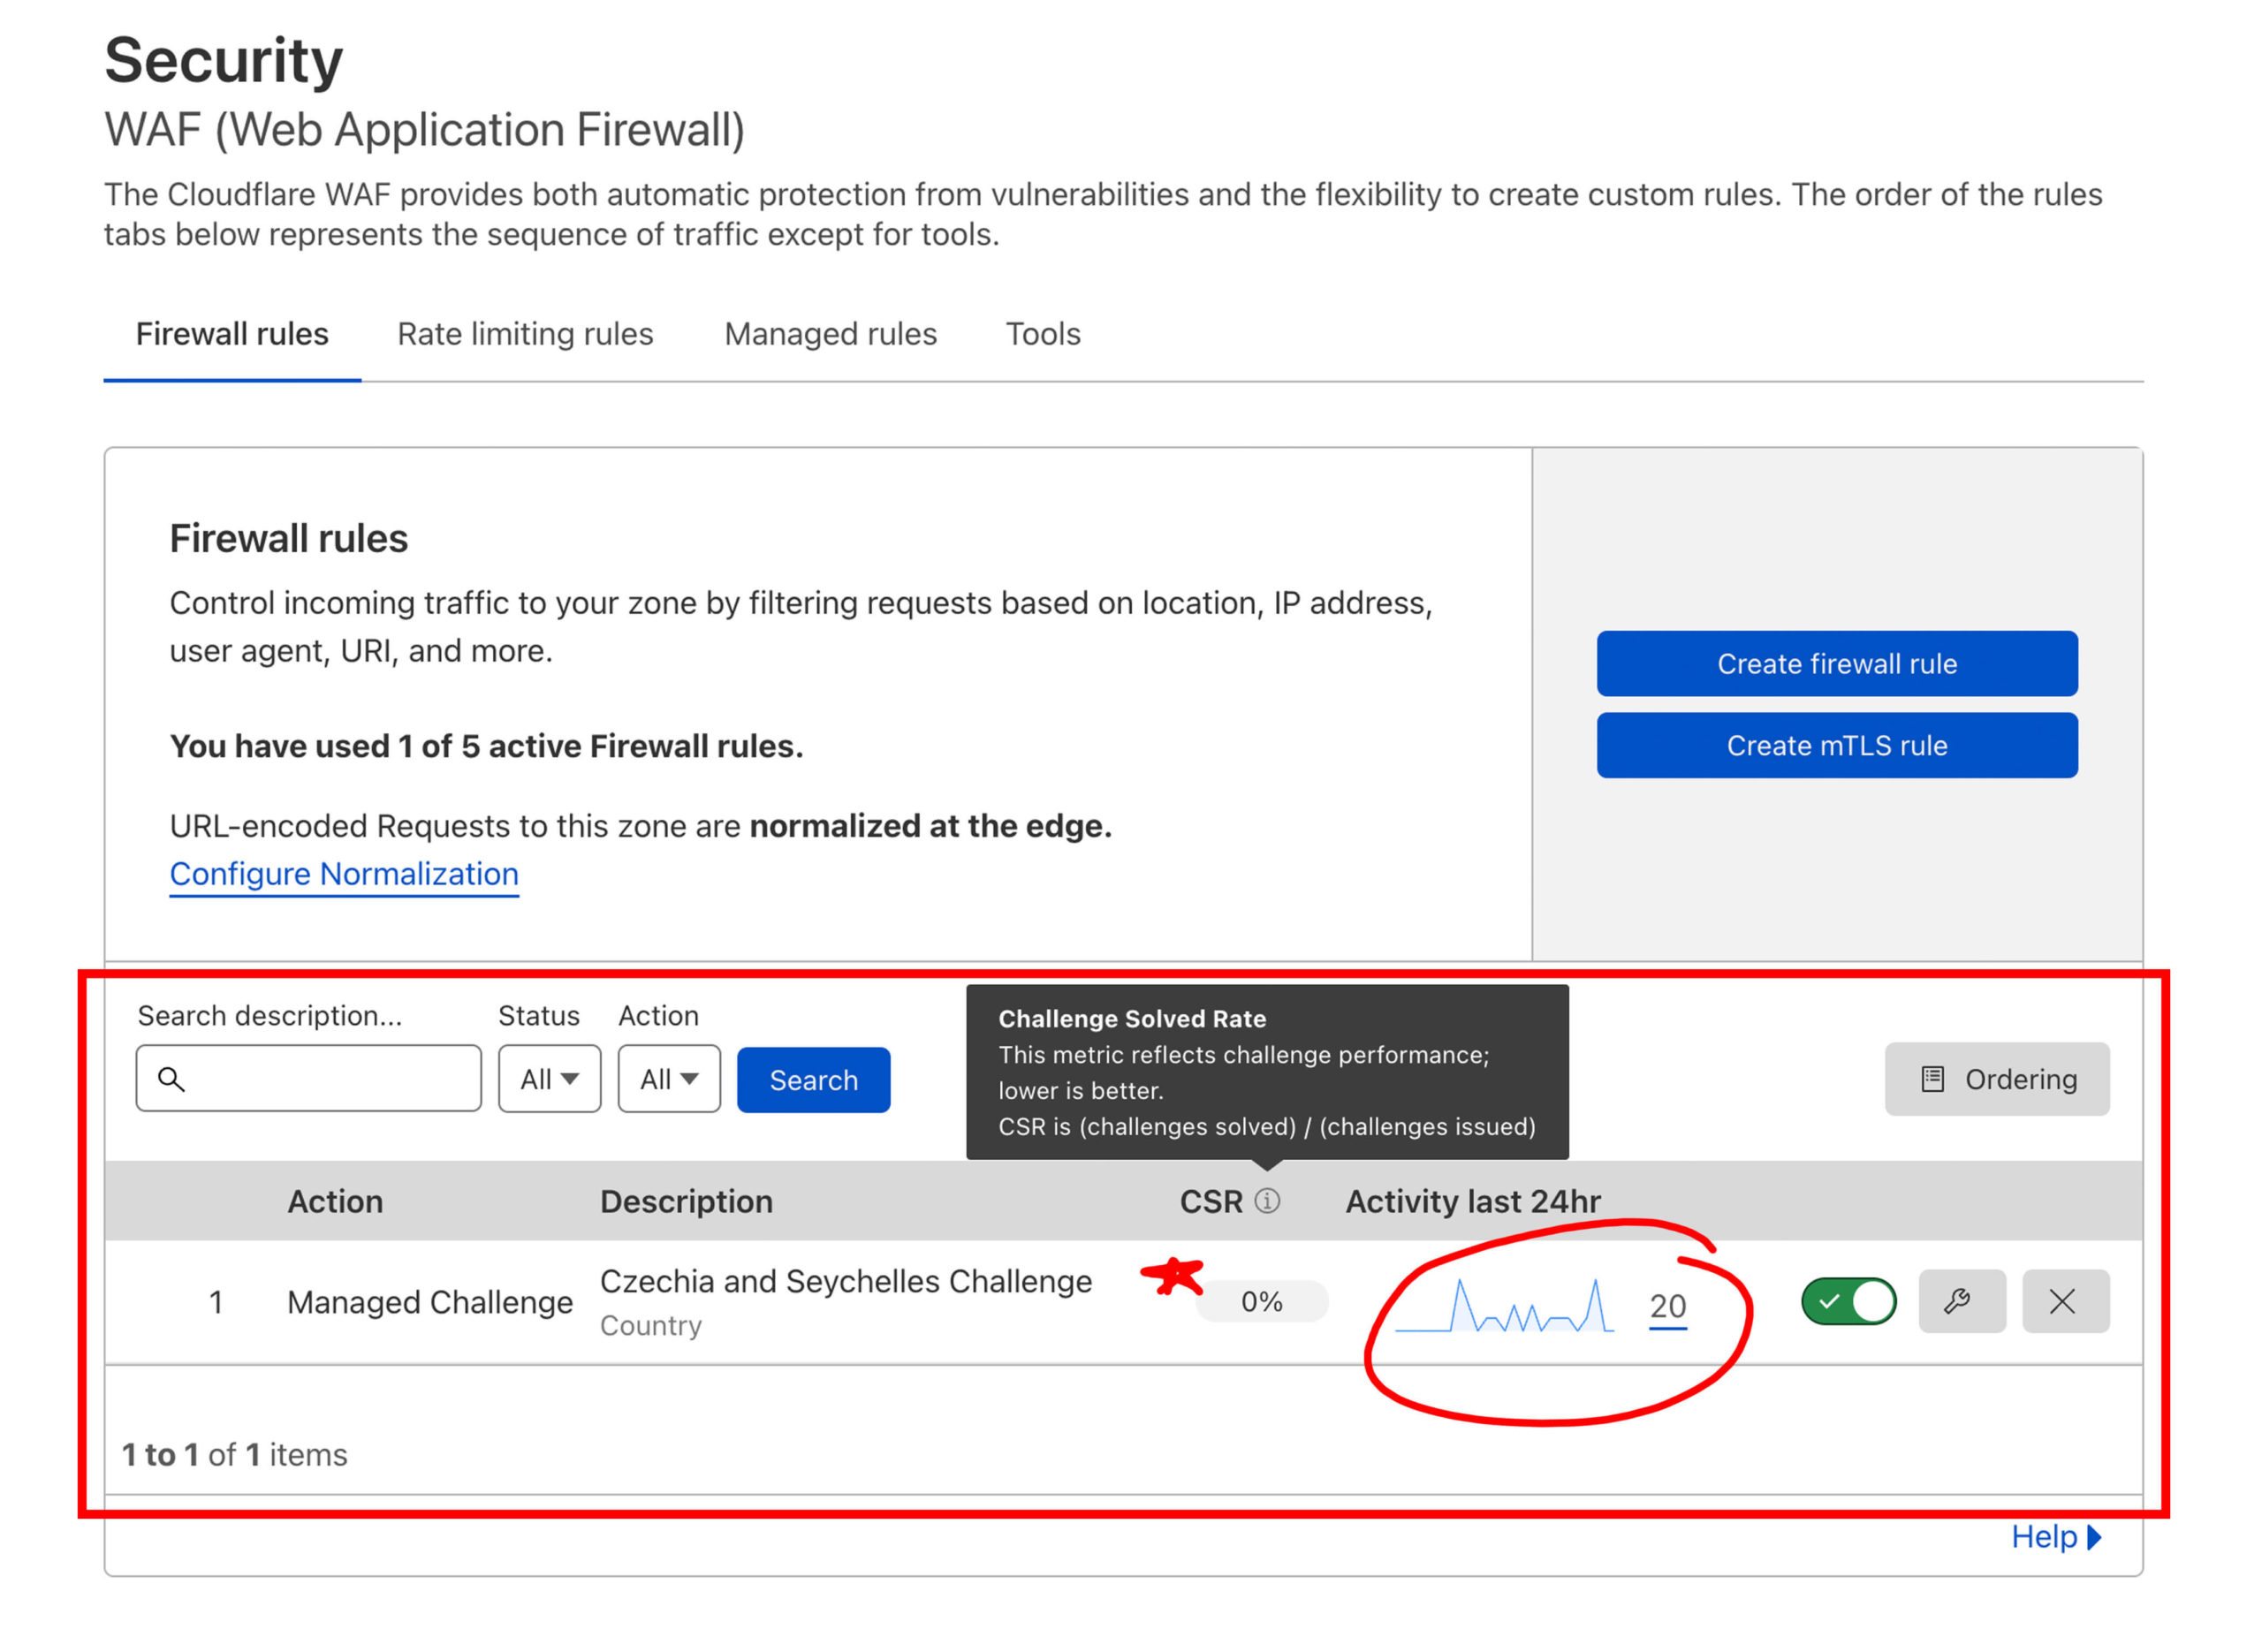Click the Country label under the rule
Viewport: 2262px width, 1652px height.
pyautogui.click(x=651, y=1326)
